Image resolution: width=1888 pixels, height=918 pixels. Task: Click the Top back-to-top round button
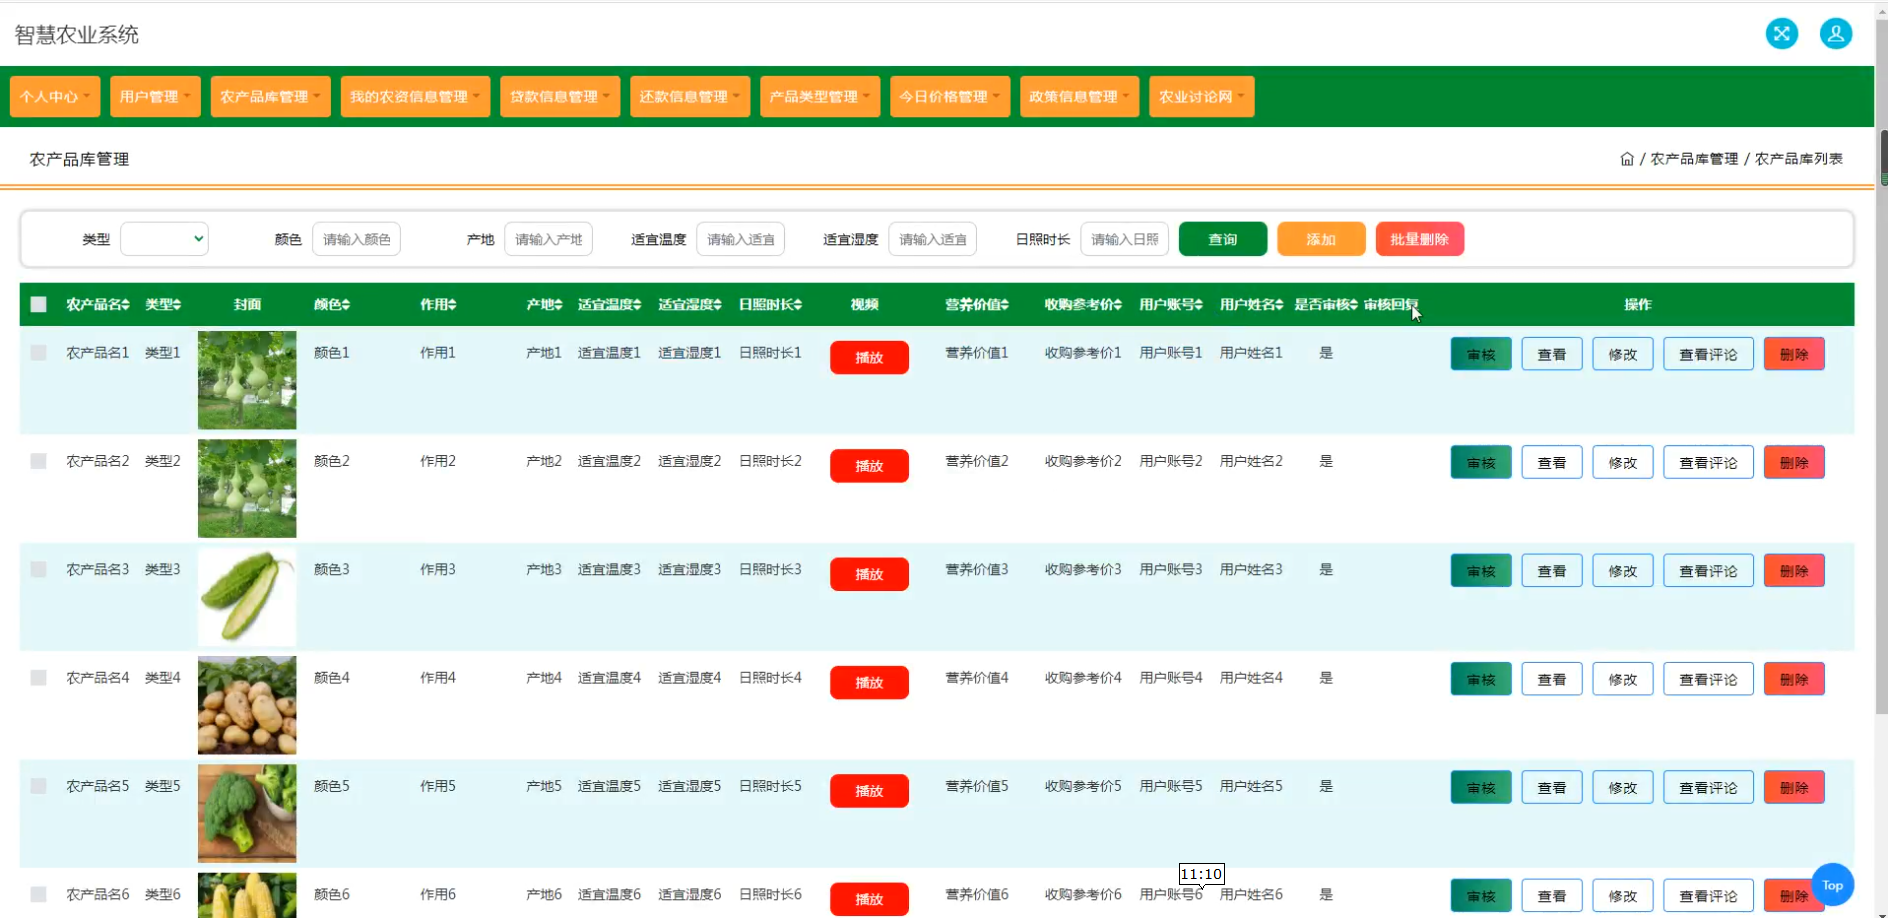tap(1832, 885)
